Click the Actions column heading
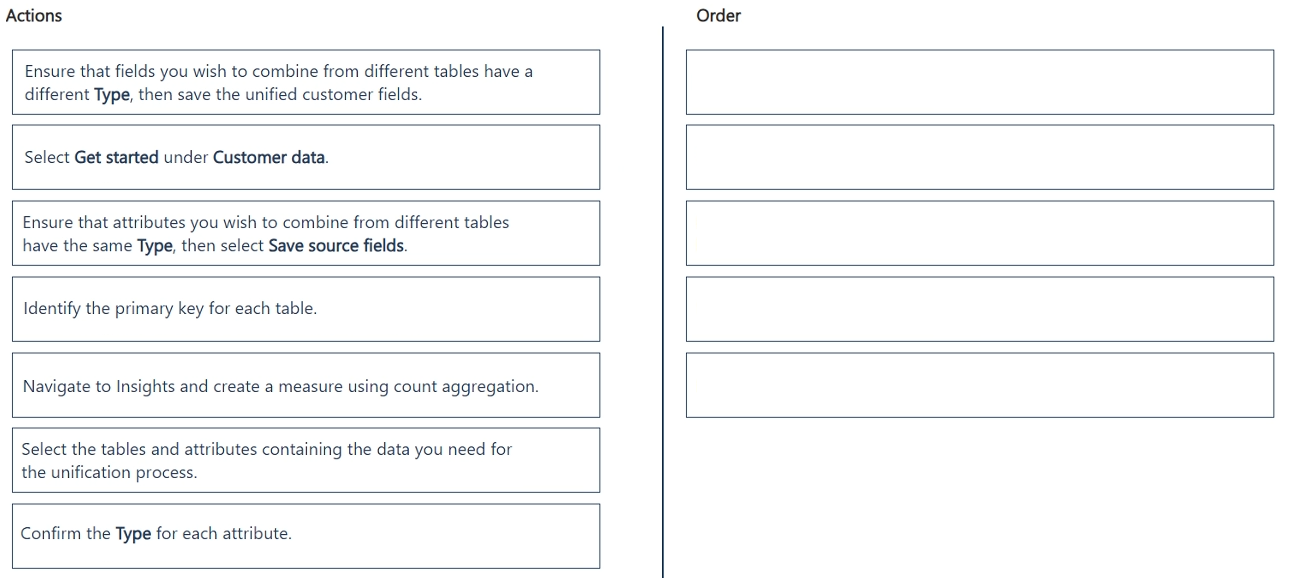The height and width of the screenshot is (578, 1296). [34, 16]
